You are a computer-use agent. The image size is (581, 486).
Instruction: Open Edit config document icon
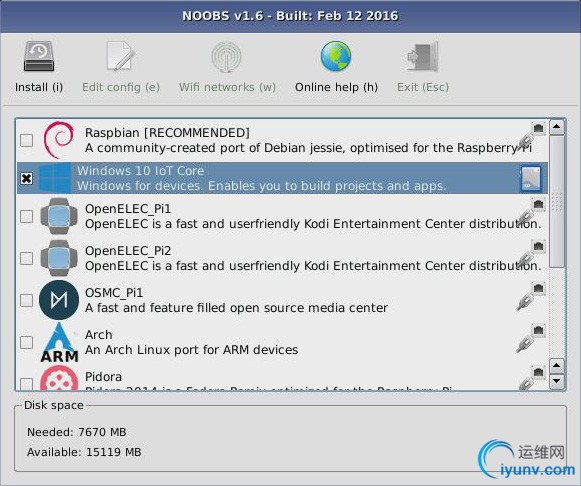click(x=120, y=56)
